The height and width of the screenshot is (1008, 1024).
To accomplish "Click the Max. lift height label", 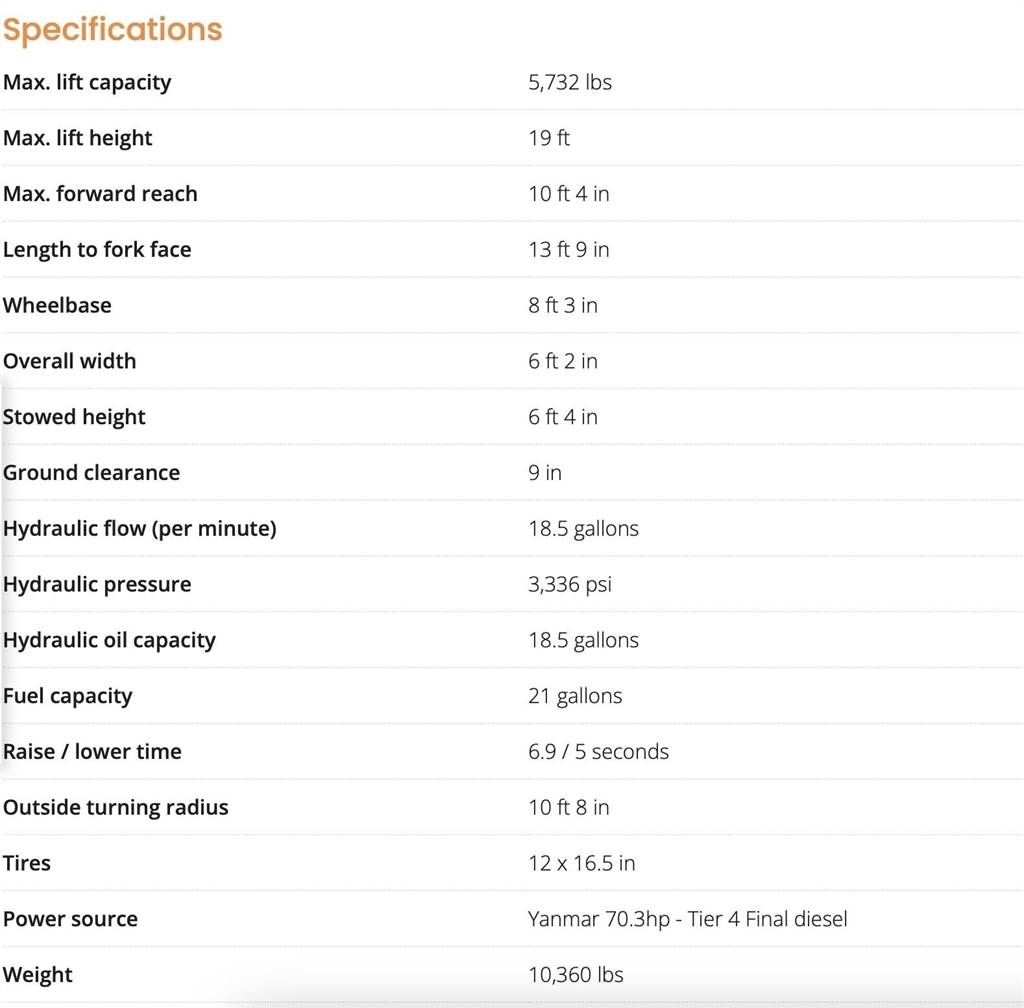I will pos(78,138).
